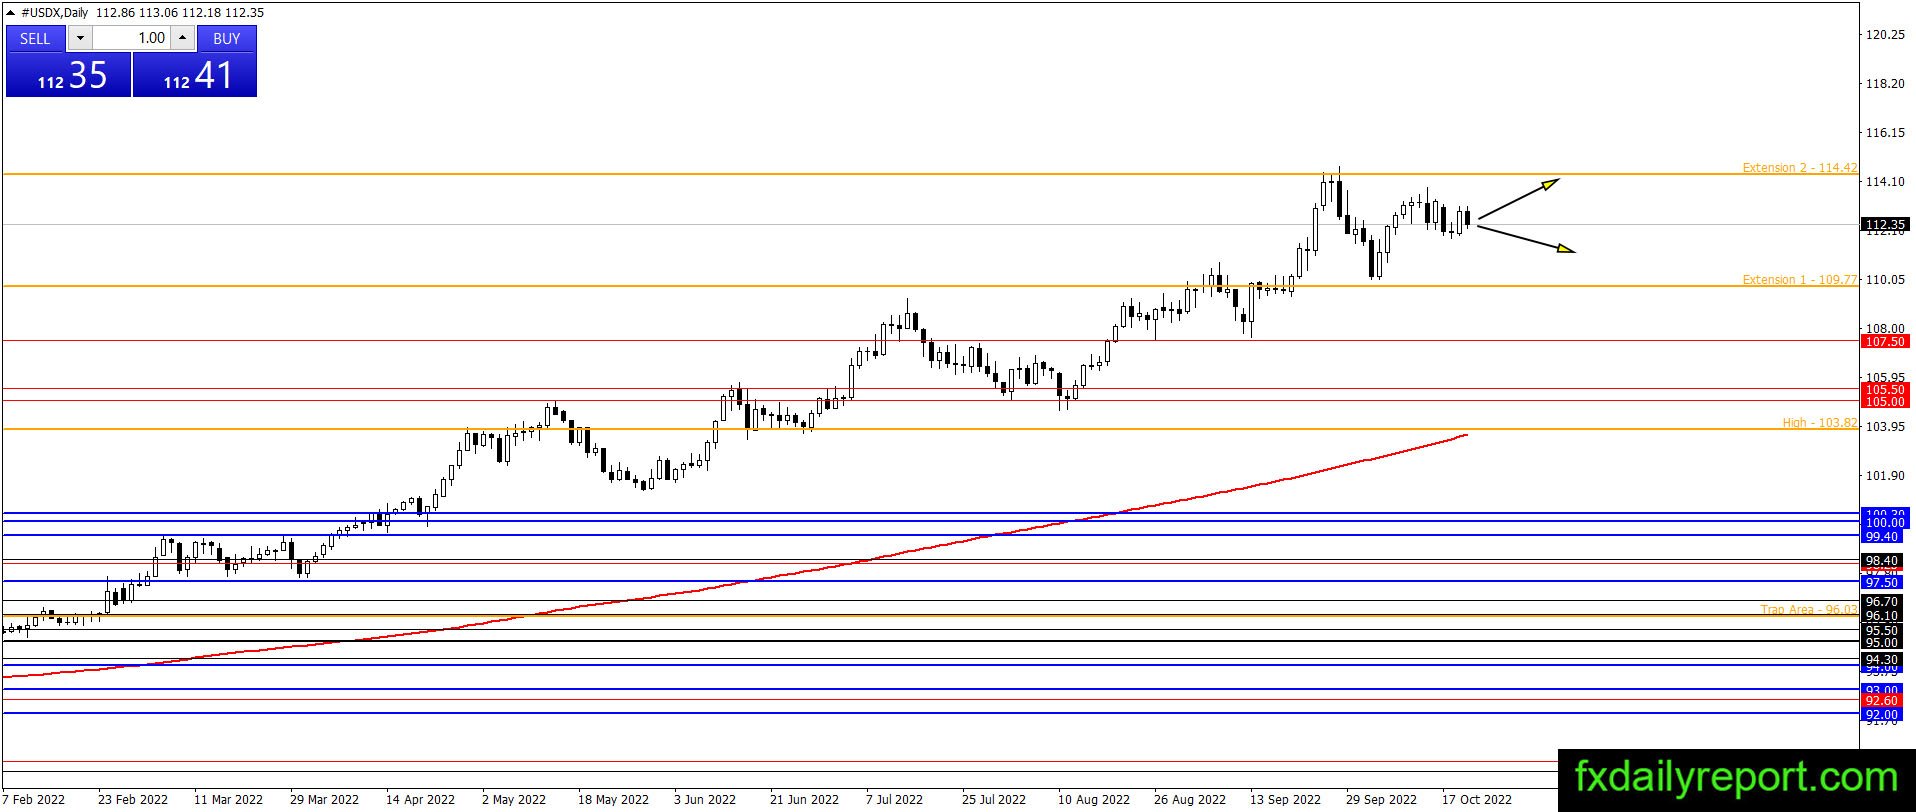The width and height of the screenshot is (1916, 812).
Task: Click the 116.15 price scale value
Action: [1885, 133]
